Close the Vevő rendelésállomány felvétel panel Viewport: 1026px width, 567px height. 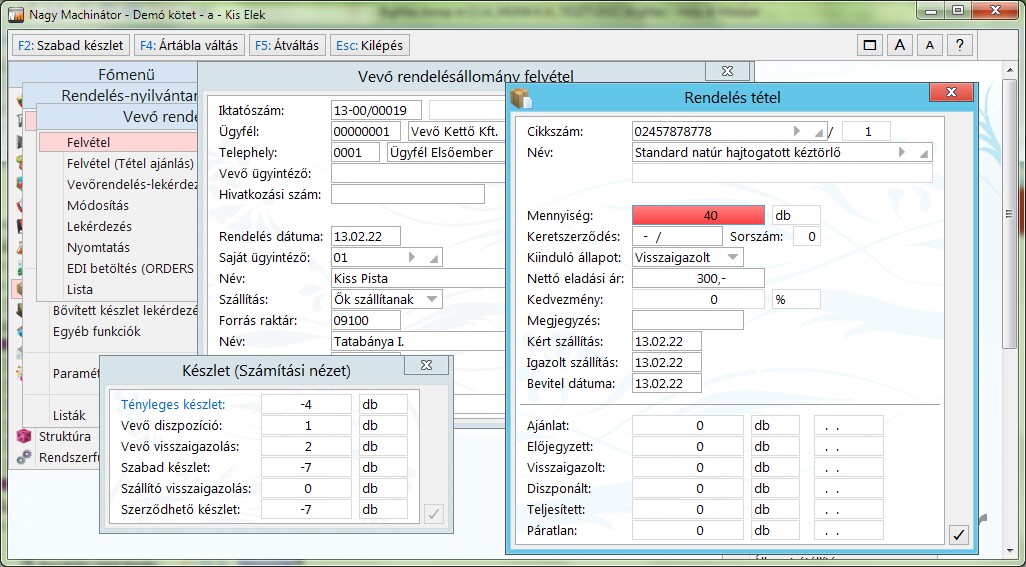[x=719, y=71]
